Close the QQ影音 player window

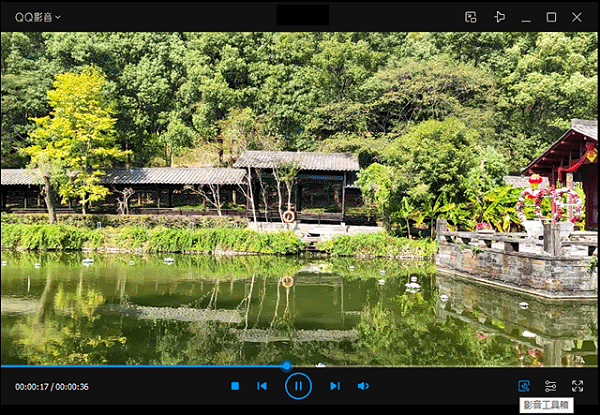coord(578,17)
